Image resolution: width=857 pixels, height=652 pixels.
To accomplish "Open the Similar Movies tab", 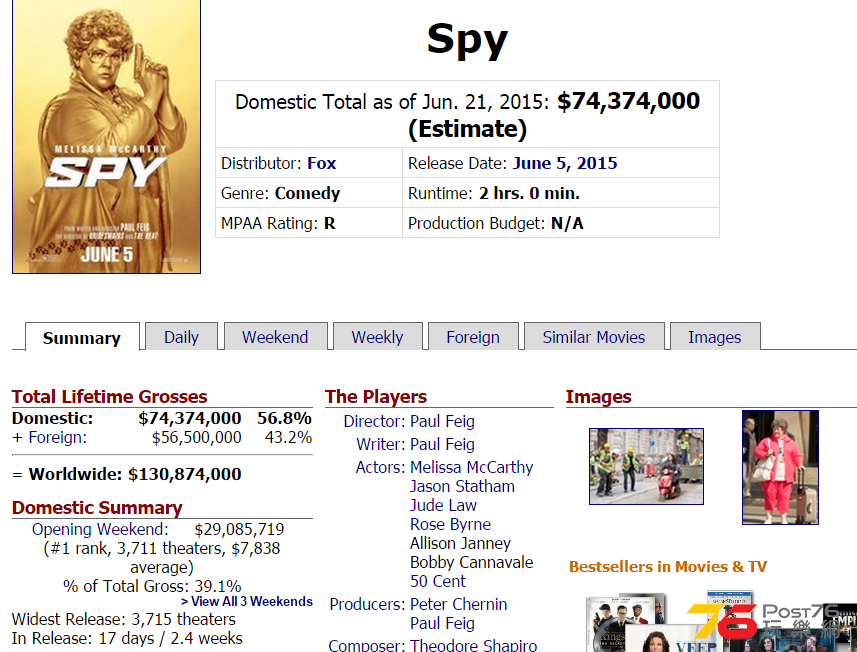I will 594,337.
